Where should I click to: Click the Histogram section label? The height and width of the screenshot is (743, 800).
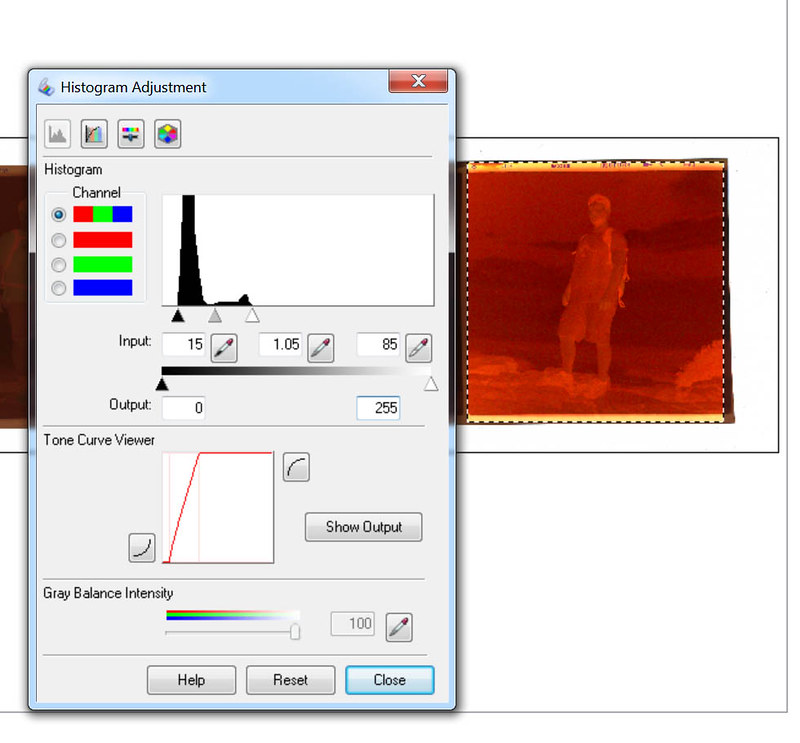[x=73, y=169]
